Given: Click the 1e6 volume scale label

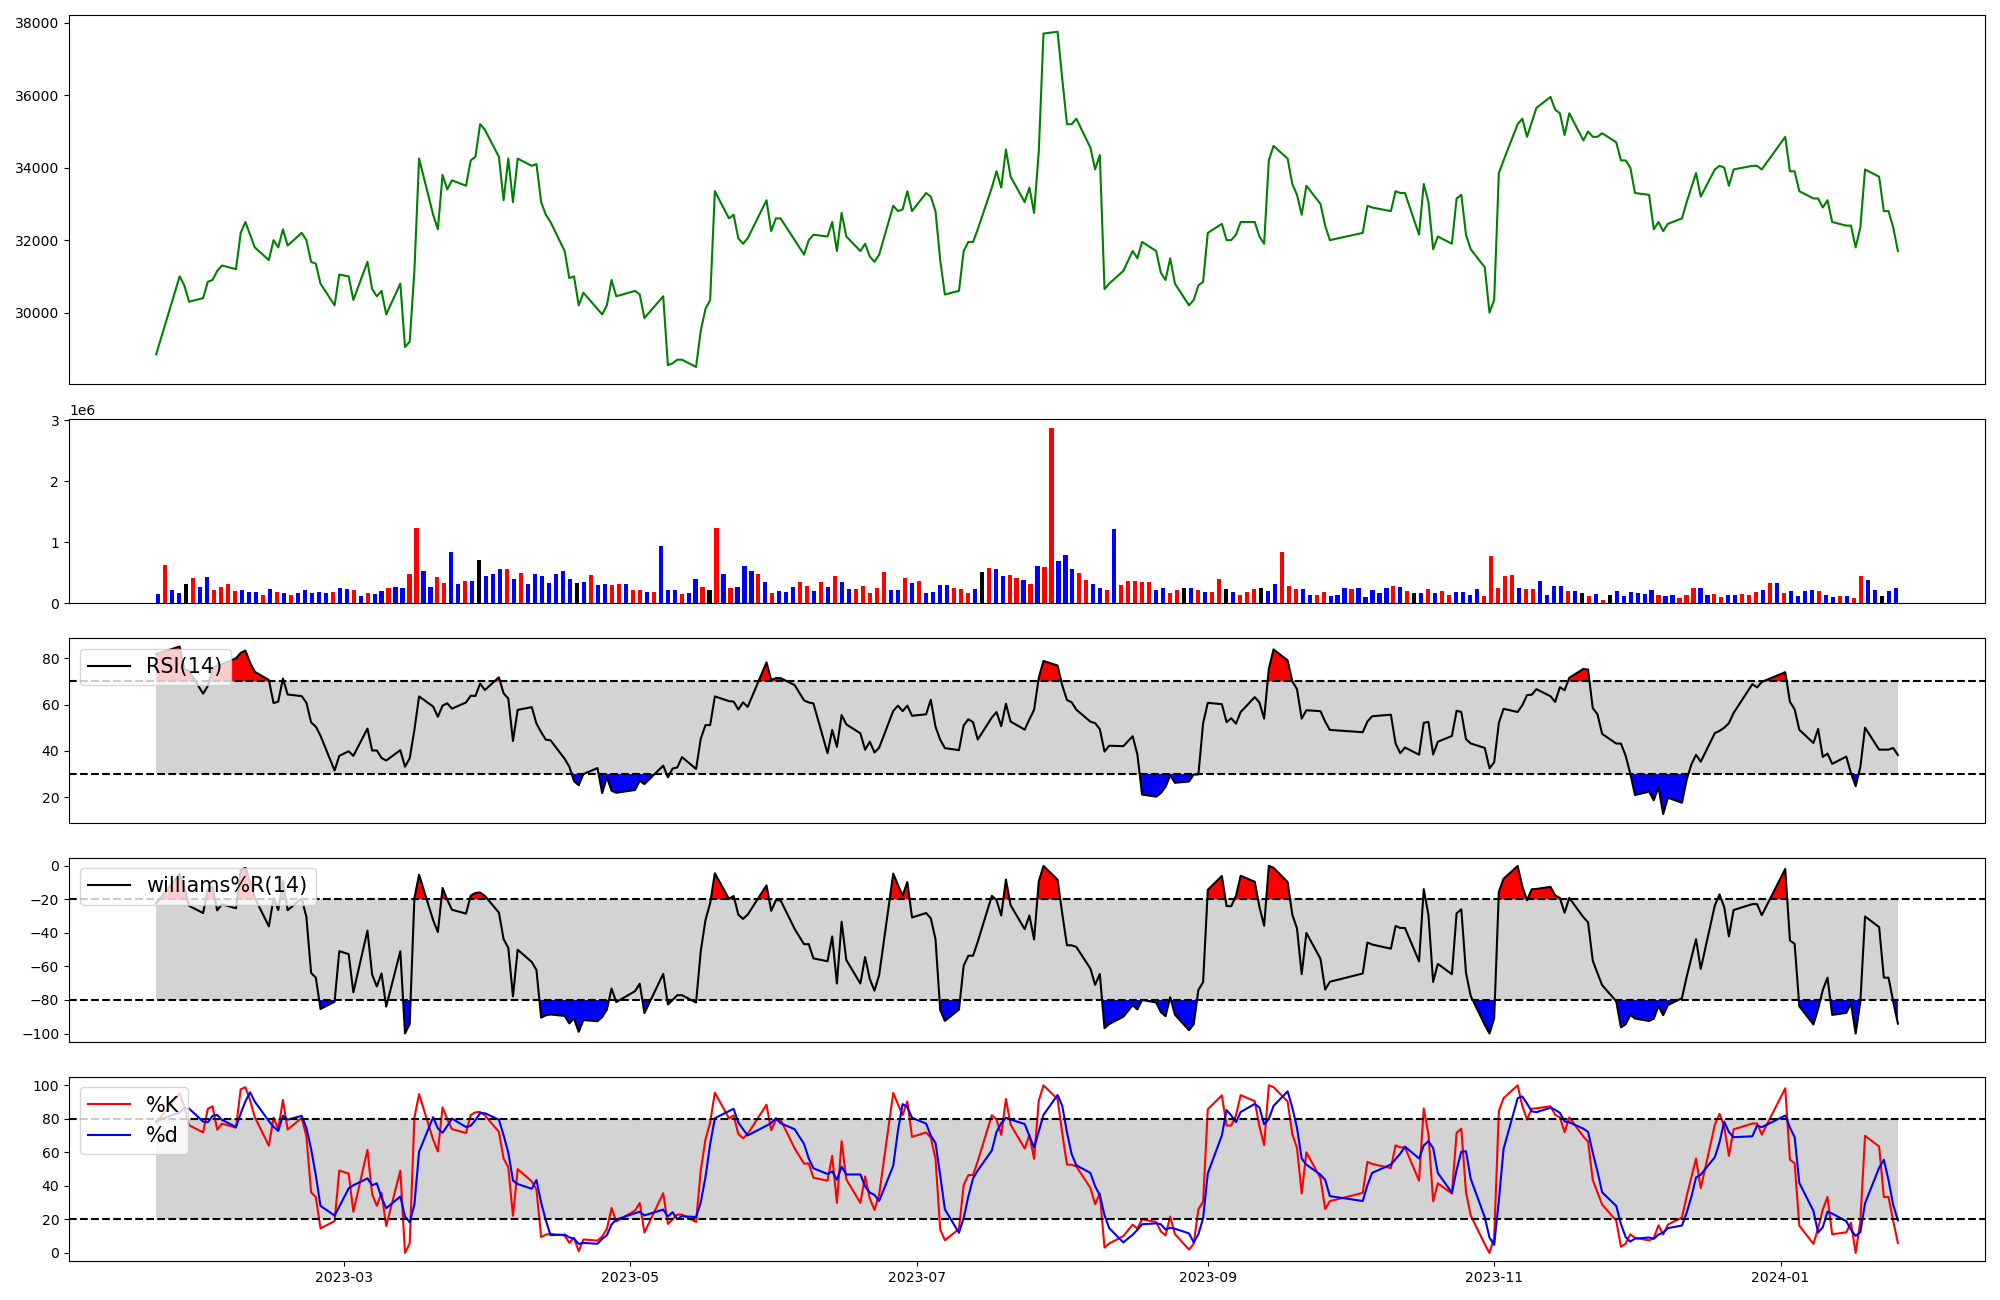Looking at the screenshot, I should (82, 410).
